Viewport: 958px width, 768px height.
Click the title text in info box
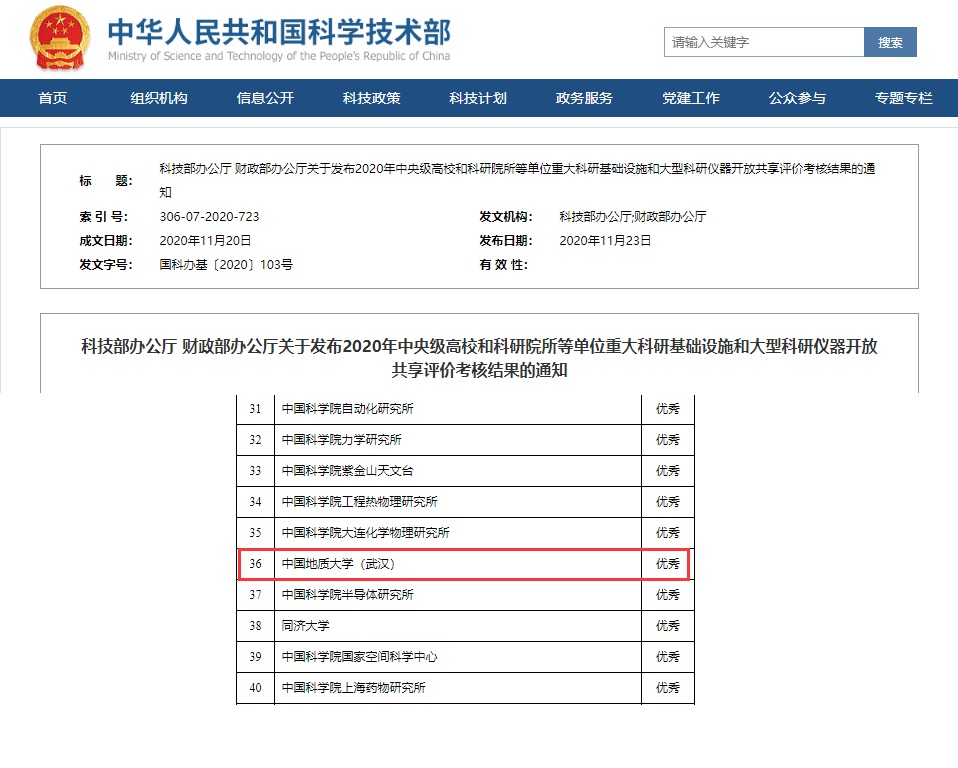click(x=517, y=180)
